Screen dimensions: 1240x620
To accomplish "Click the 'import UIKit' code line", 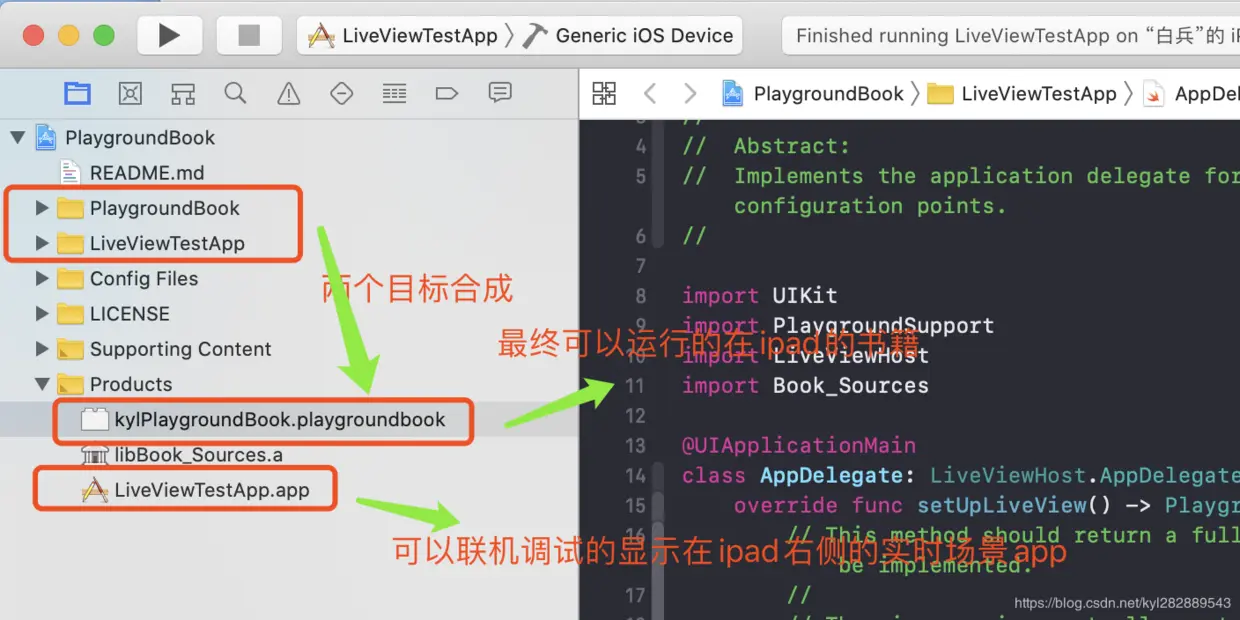I will pos(759,296).
